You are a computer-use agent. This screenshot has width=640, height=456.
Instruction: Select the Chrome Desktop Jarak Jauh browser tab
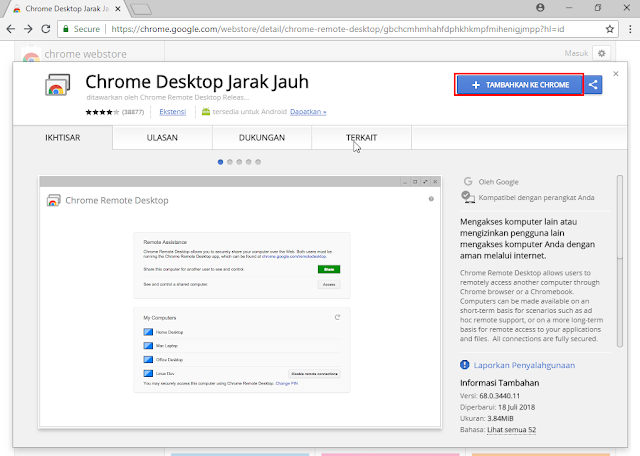[66, 9]
